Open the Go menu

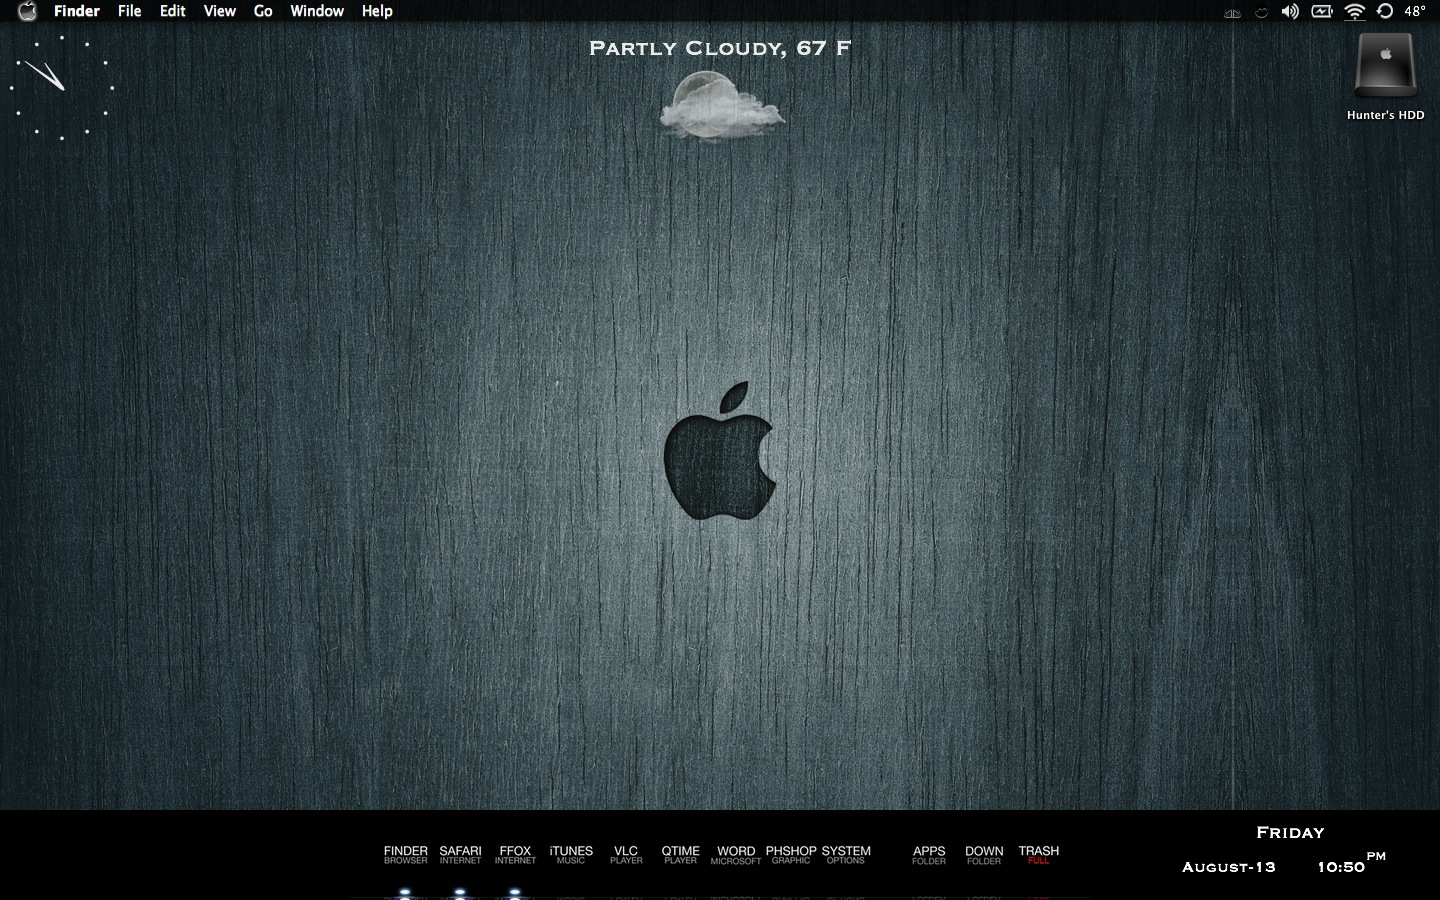(x=263, y=11)
